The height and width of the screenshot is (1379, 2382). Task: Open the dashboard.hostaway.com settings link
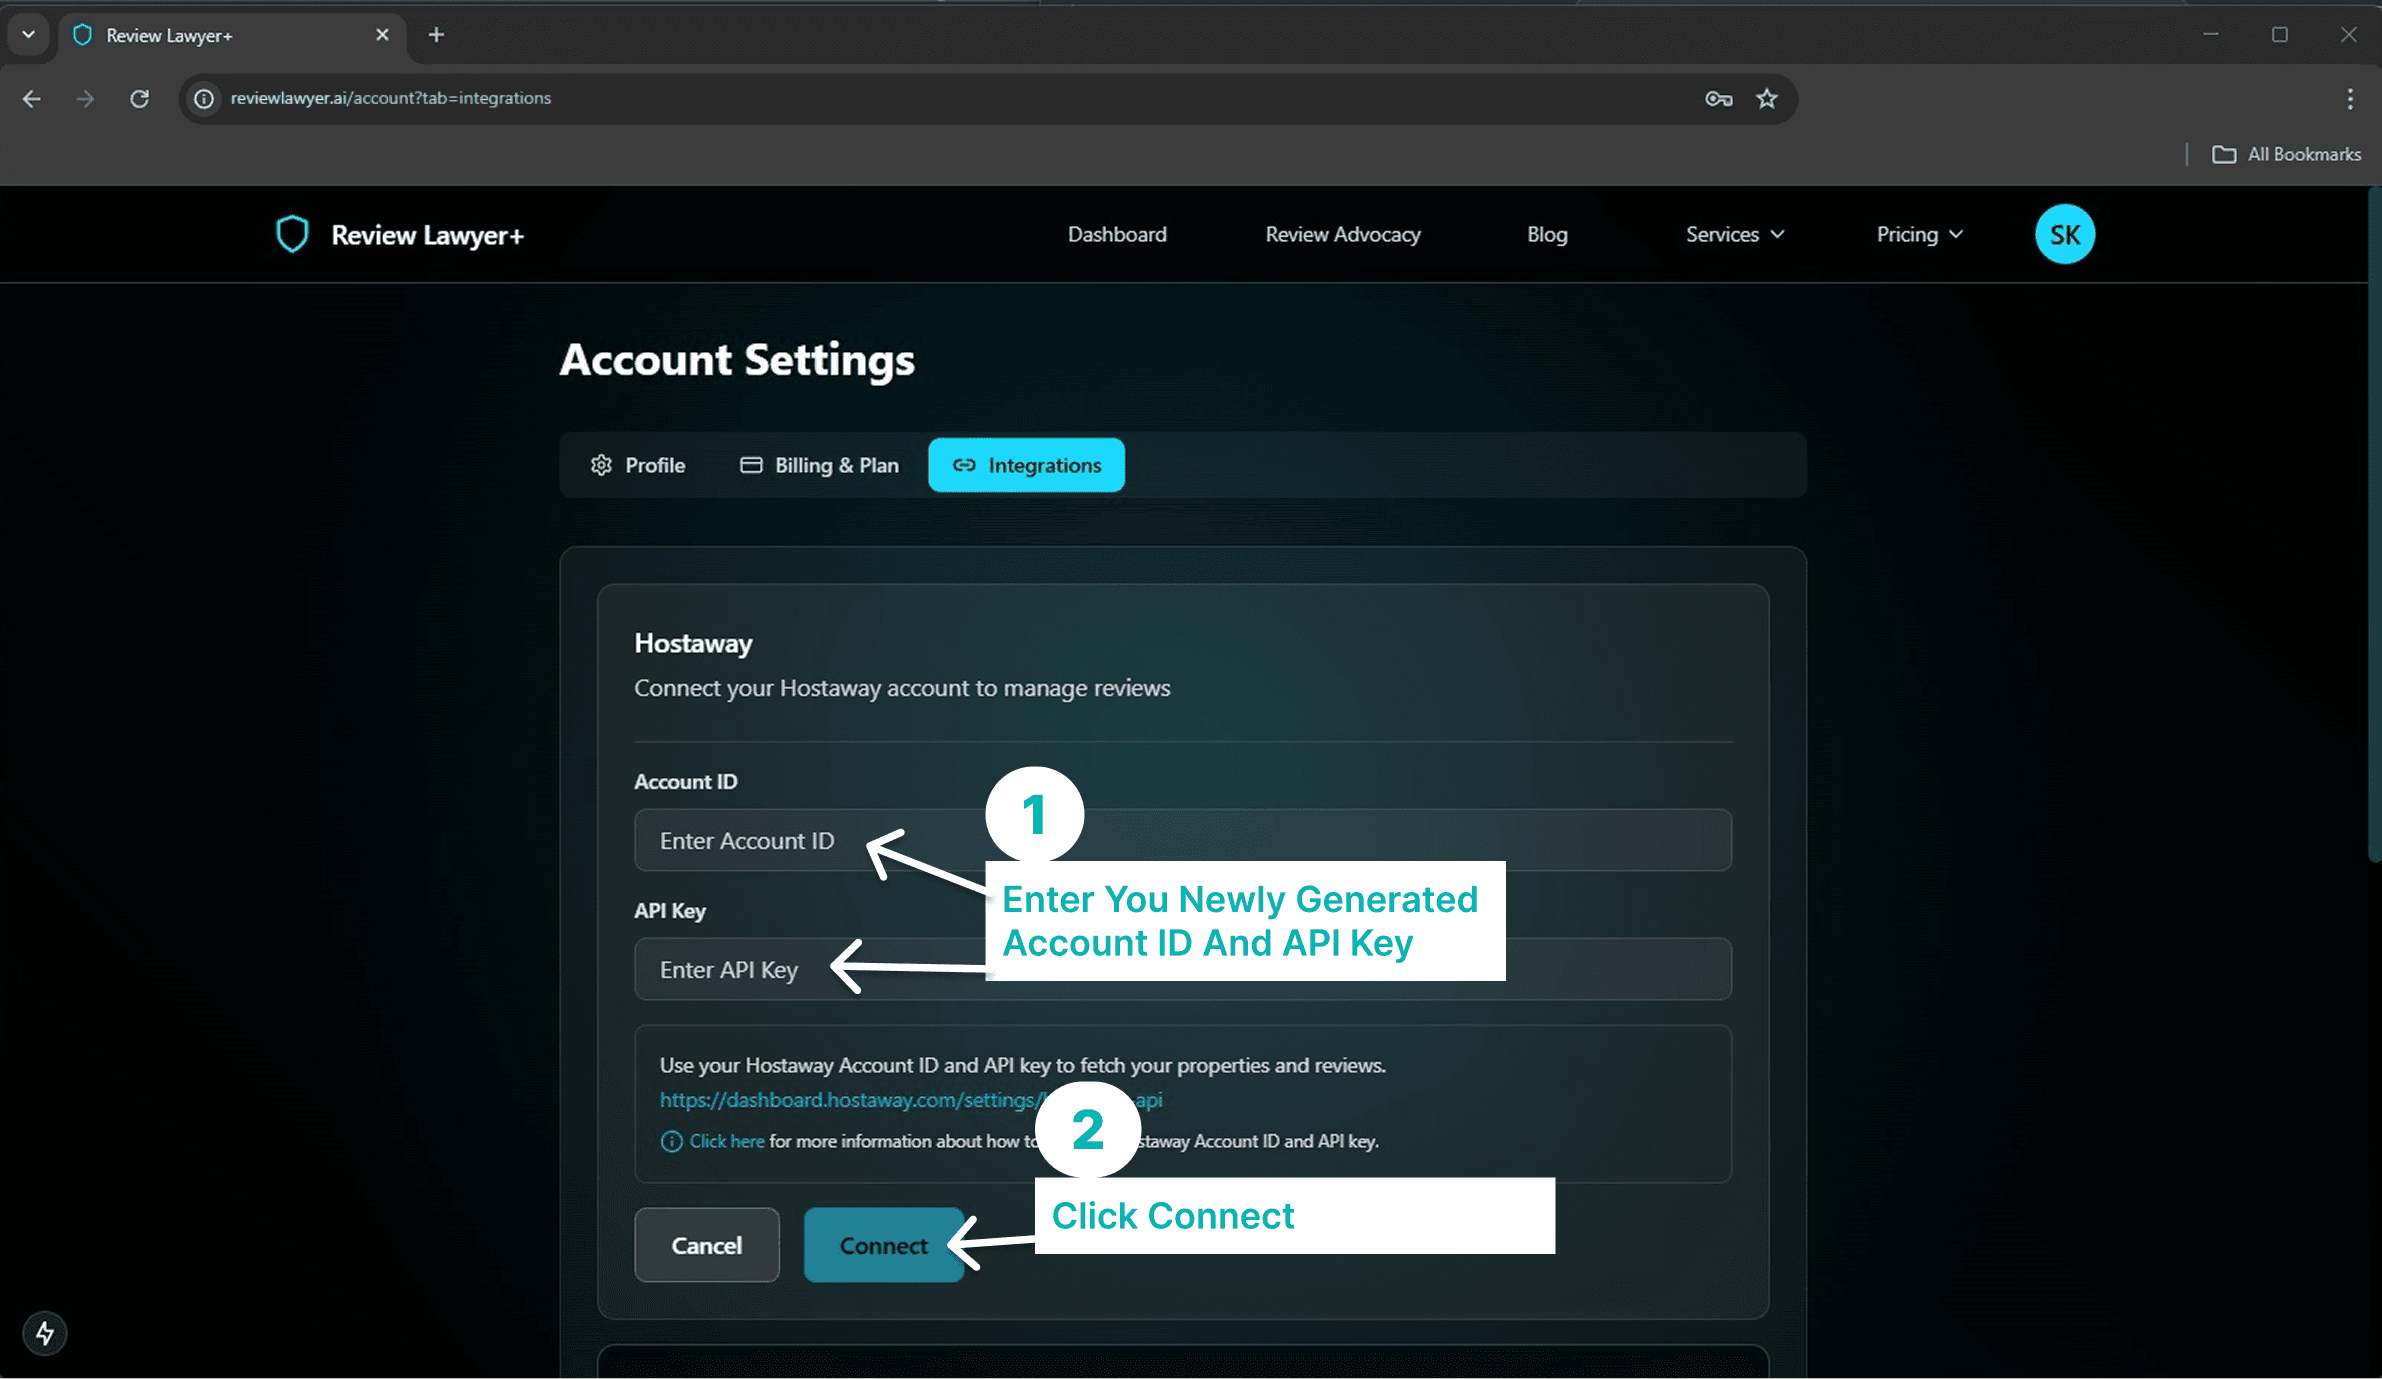[x=910, y=1100]
